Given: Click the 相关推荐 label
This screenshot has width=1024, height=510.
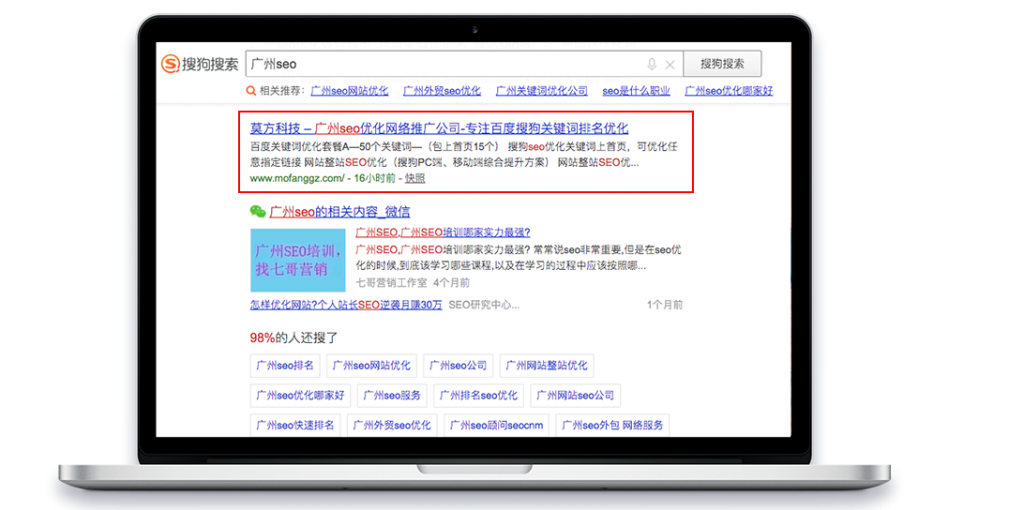Looking at the screenshot, I should point(283,91).
